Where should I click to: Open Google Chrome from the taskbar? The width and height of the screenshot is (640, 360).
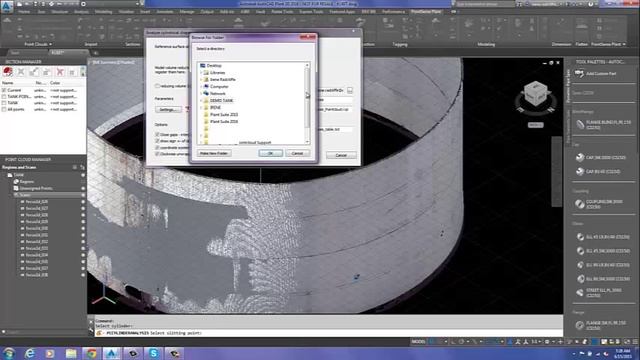[x=91, y=353]
